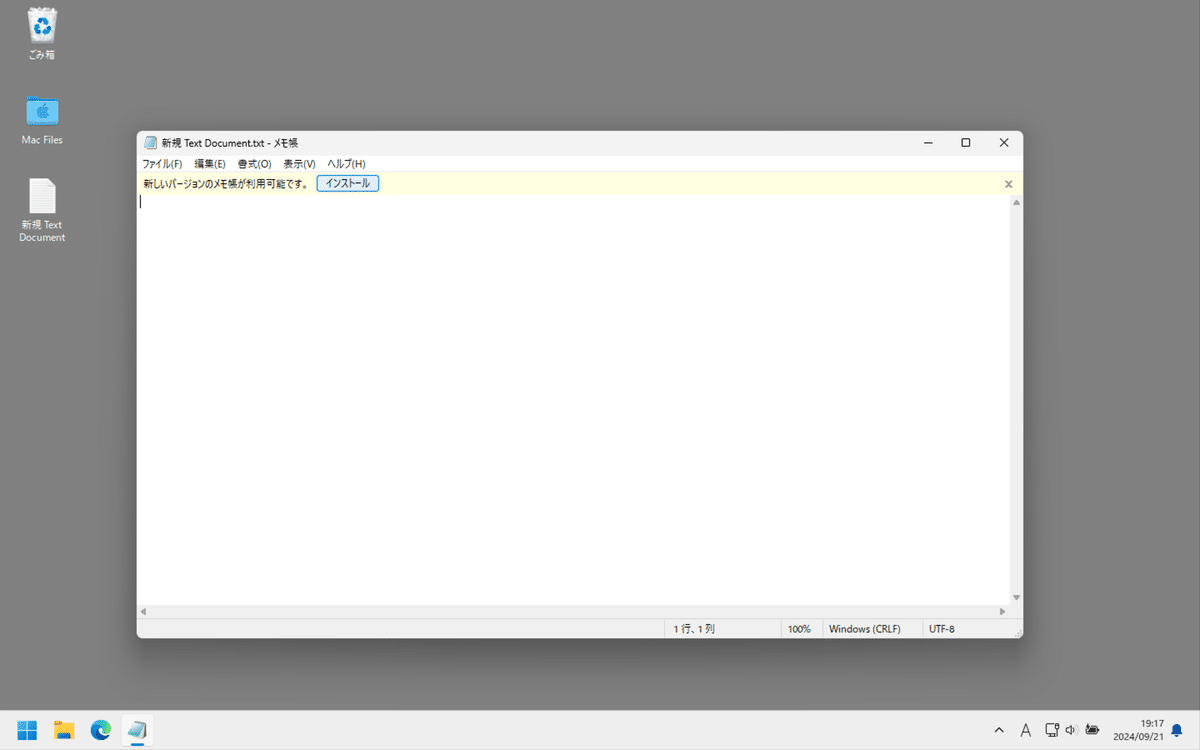Click the battery icon in the system tray

coord(1092,730)
